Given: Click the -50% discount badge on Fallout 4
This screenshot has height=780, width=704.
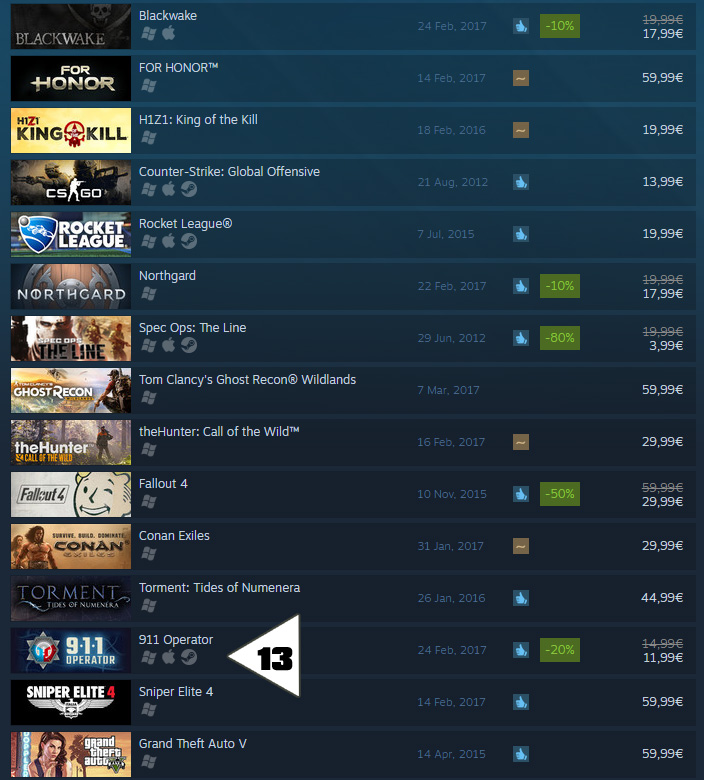Looking at the screenshot, I should 560,494.
